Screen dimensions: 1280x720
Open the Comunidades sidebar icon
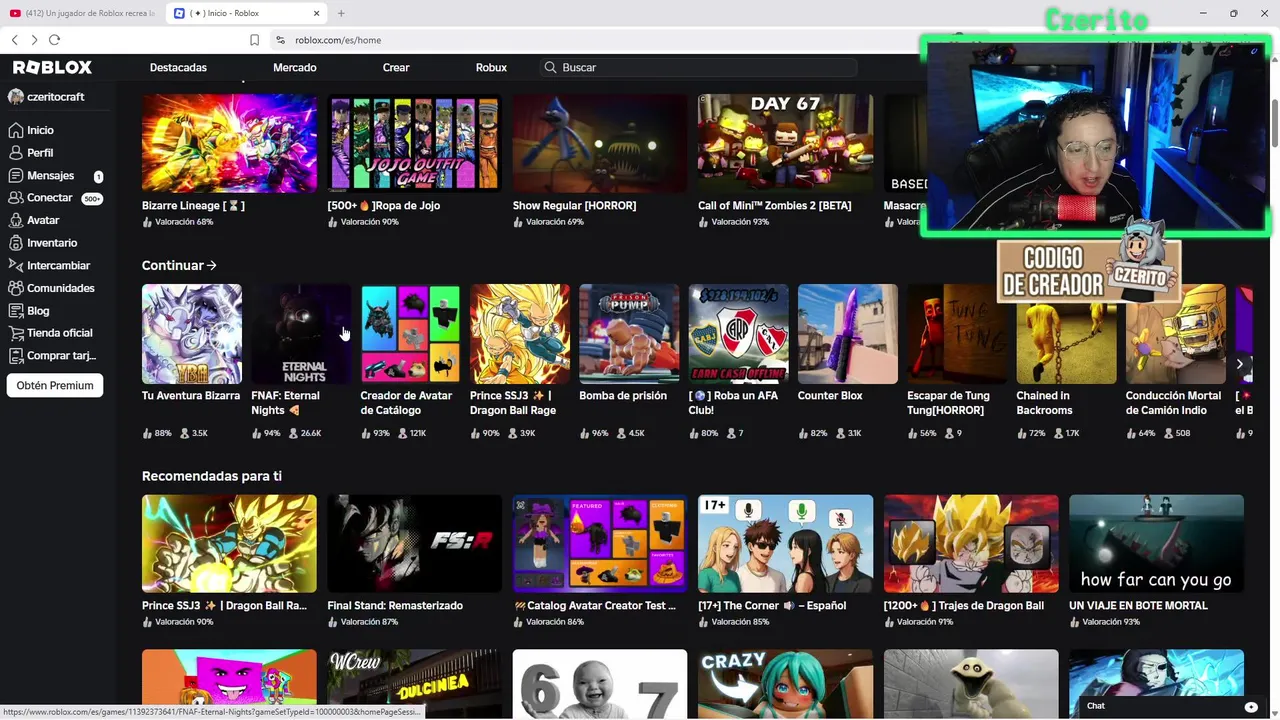(x=15, y=288)
